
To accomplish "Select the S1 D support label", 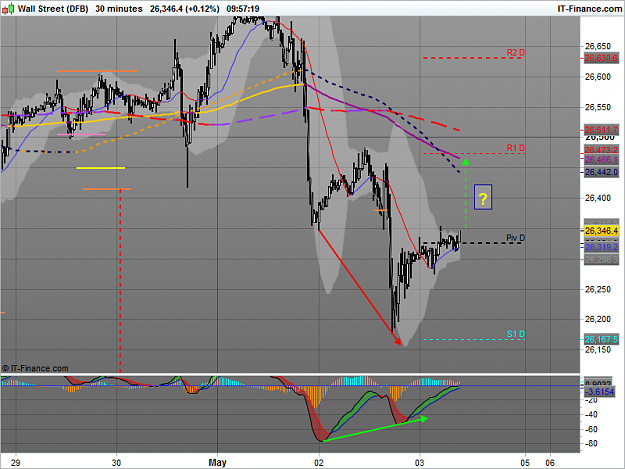I will click(x=515, y=334).
